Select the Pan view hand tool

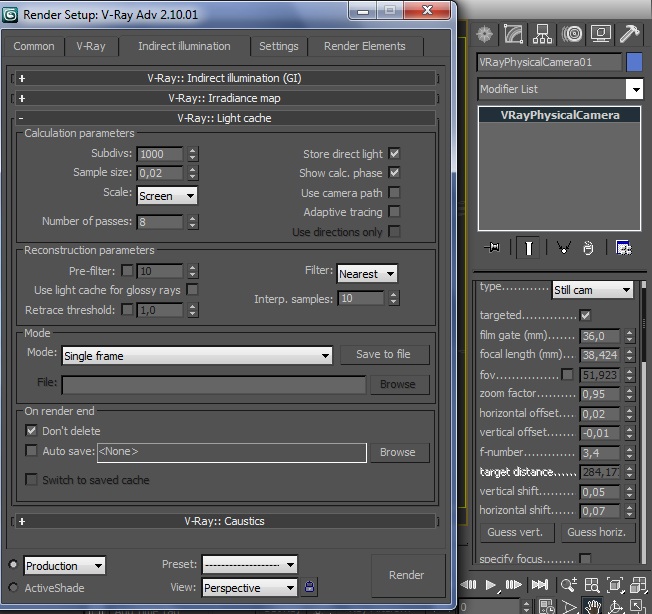[x=593, y=607]
